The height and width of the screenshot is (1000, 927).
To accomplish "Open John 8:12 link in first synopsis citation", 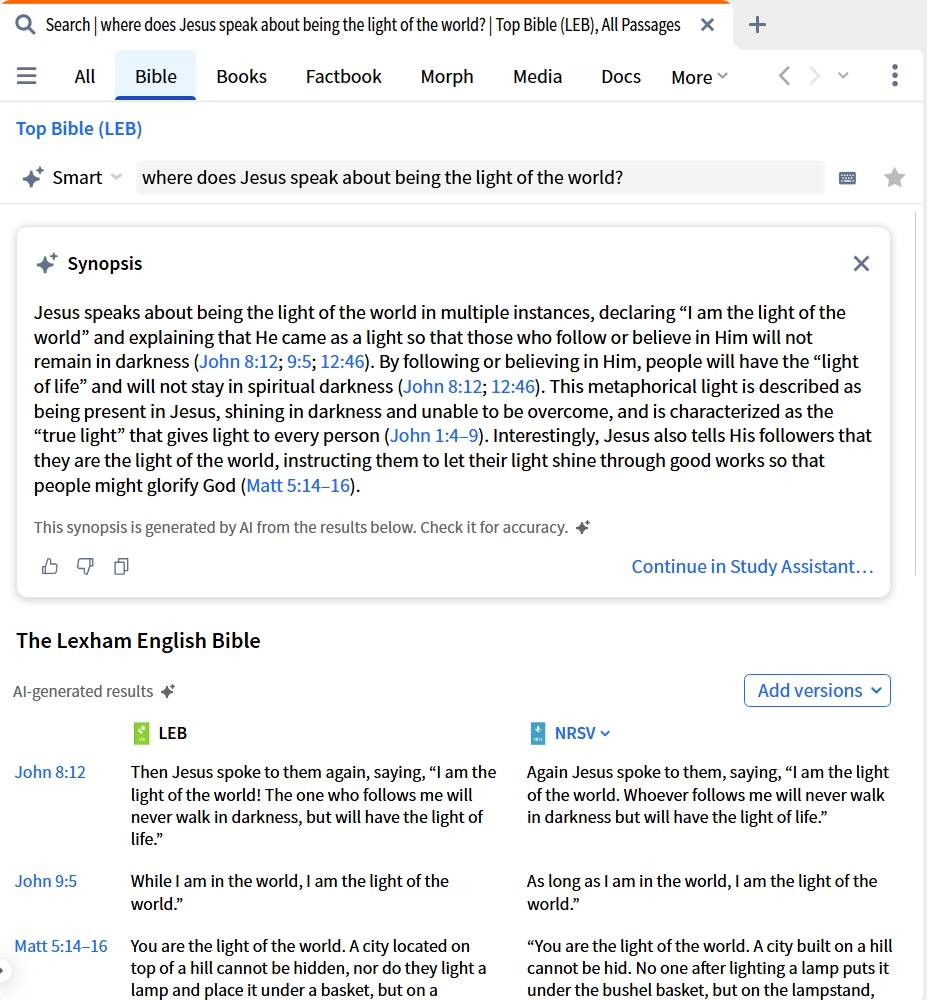I will (x=239, y=362).
